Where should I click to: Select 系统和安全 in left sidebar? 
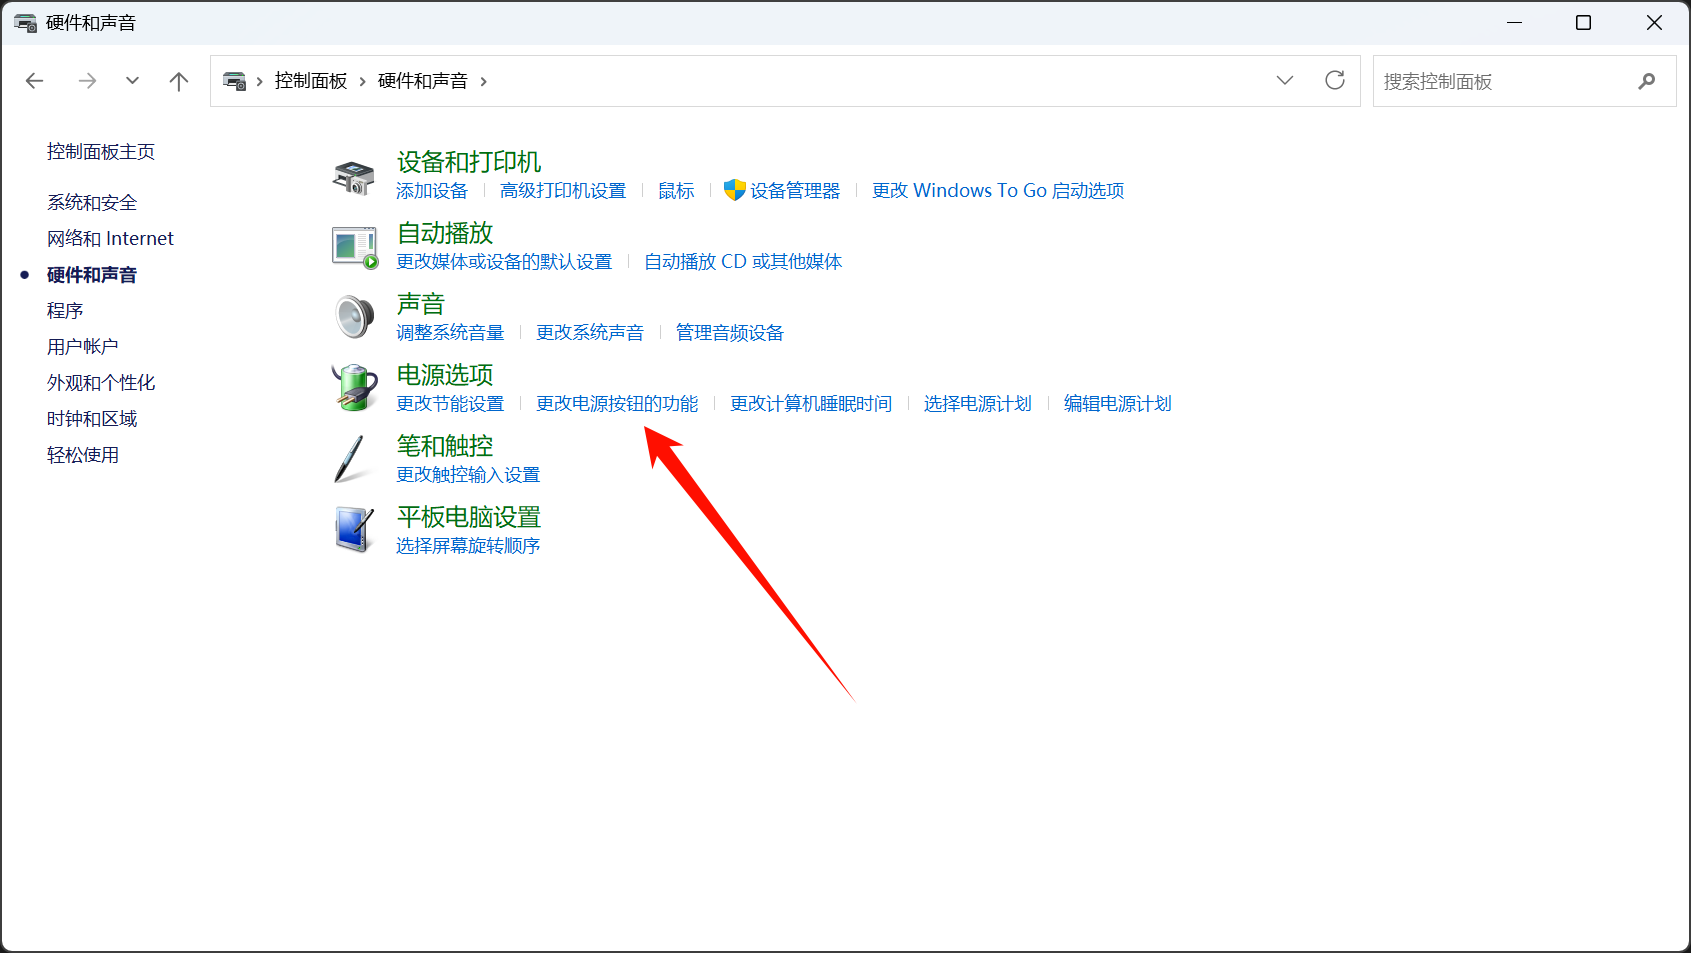[92, 203]
